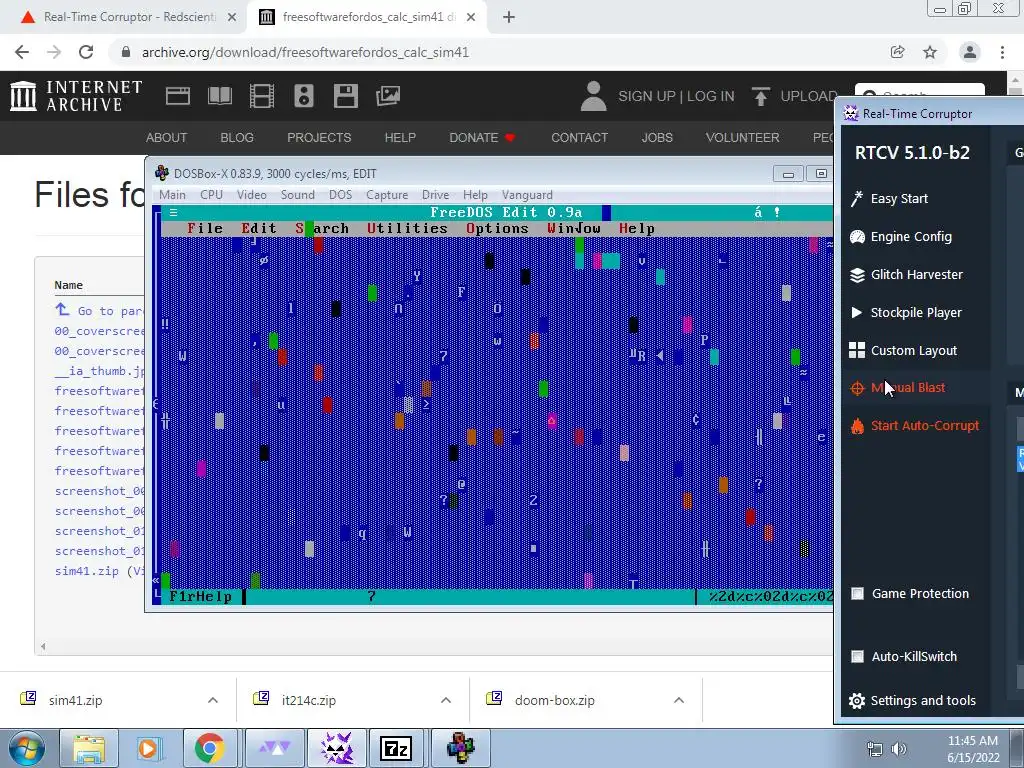Open PROJECTS page link

click(319, 138)
